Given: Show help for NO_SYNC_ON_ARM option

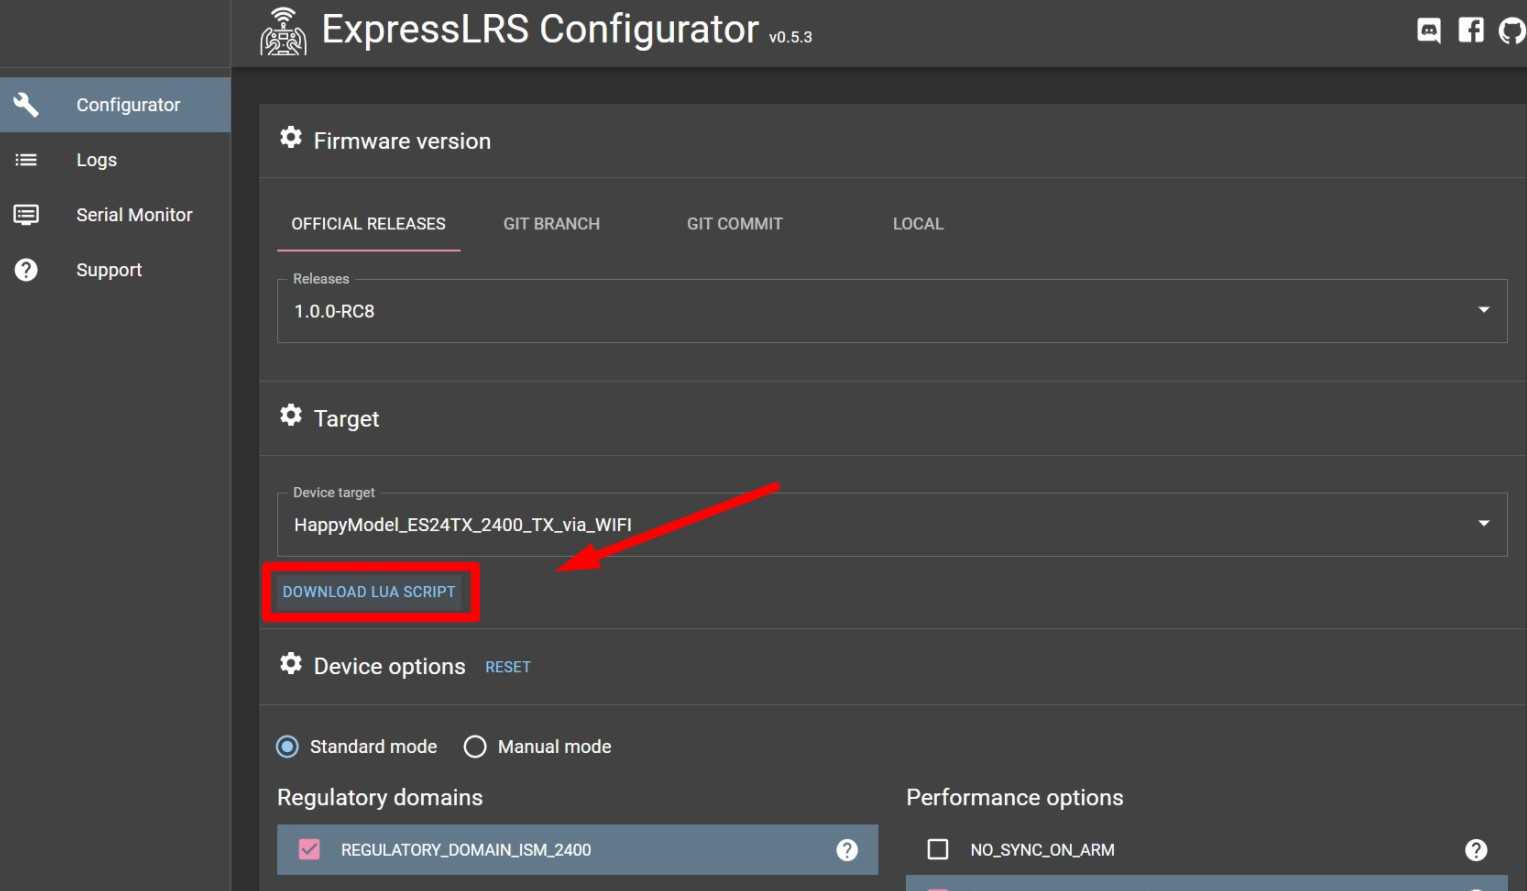Looking at the screenshot, I should [x=1476, y=850].
